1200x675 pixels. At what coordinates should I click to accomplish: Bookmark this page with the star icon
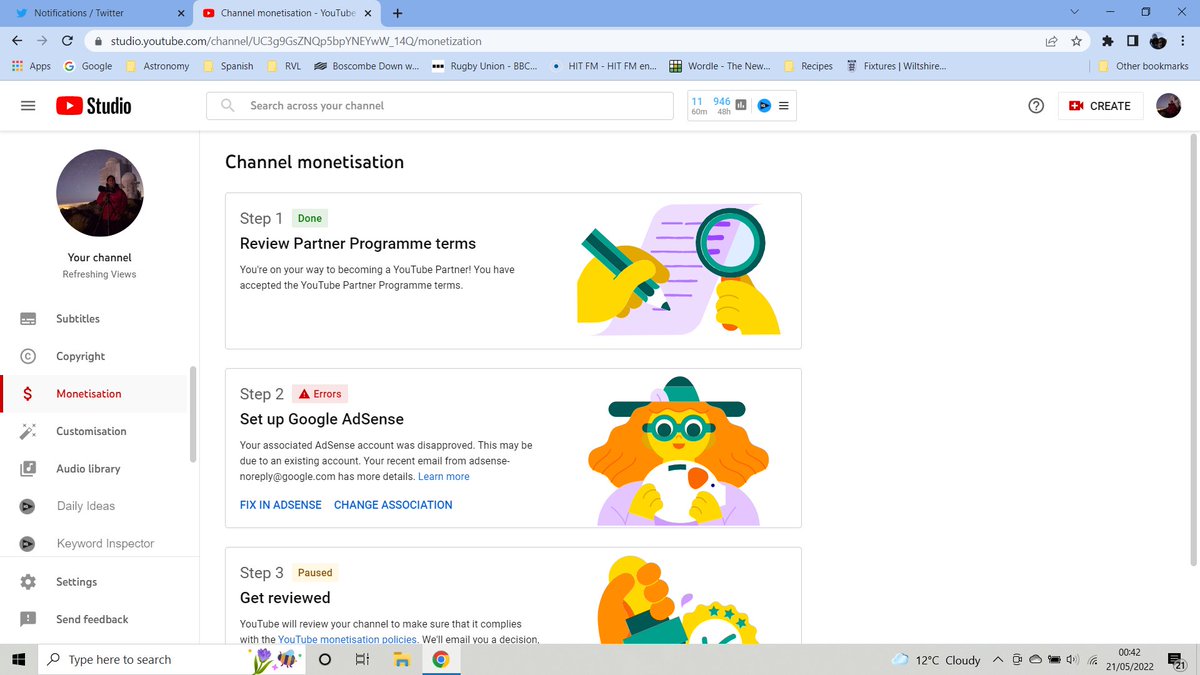[x=1076, y=41]
